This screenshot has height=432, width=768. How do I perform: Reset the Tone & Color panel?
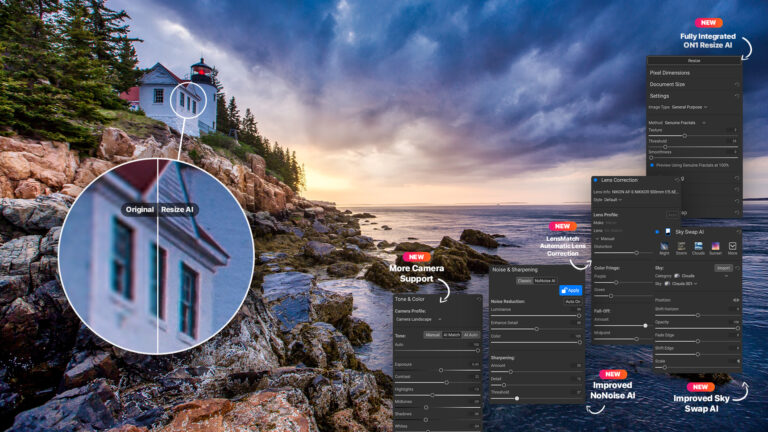pos(479,299)
